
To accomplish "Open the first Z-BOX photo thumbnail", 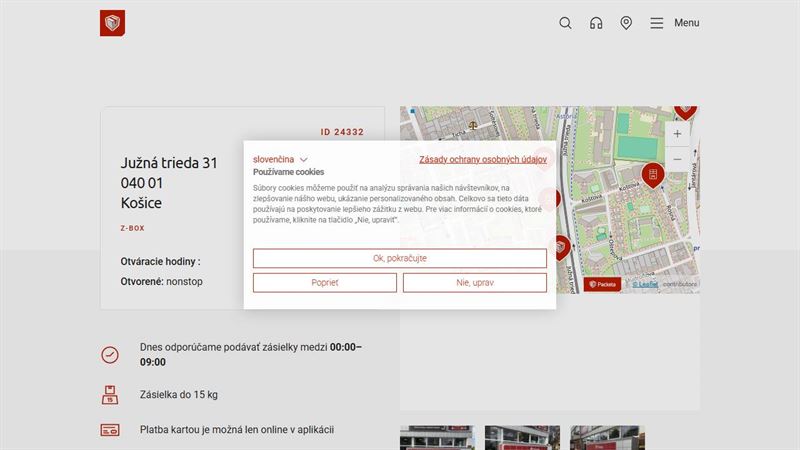I will pyautogui.click(x=437, y=438).
